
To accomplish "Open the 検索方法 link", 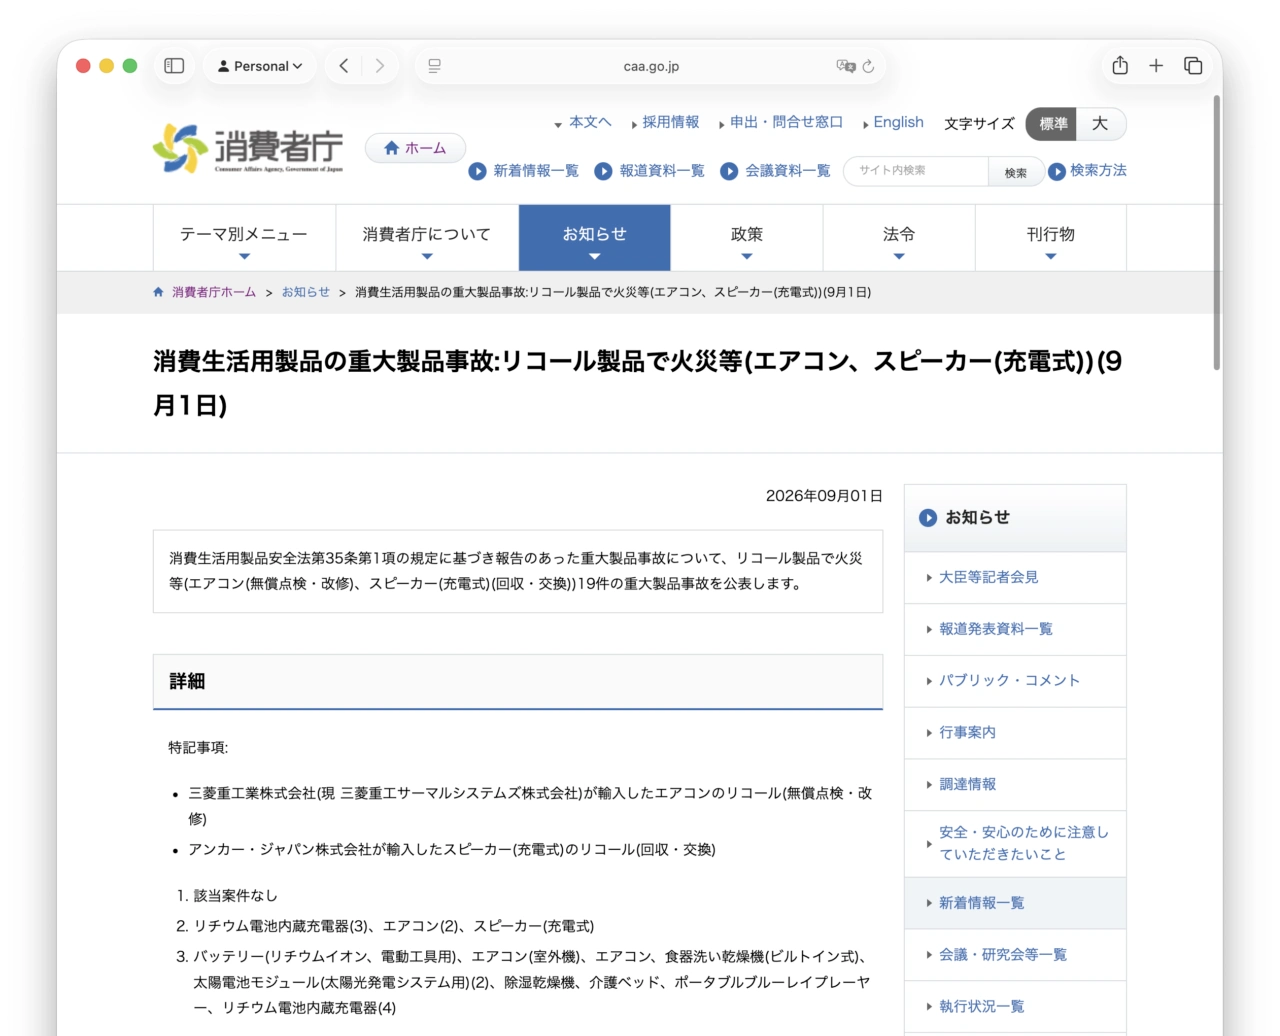I will click(x=1098, y=171).
